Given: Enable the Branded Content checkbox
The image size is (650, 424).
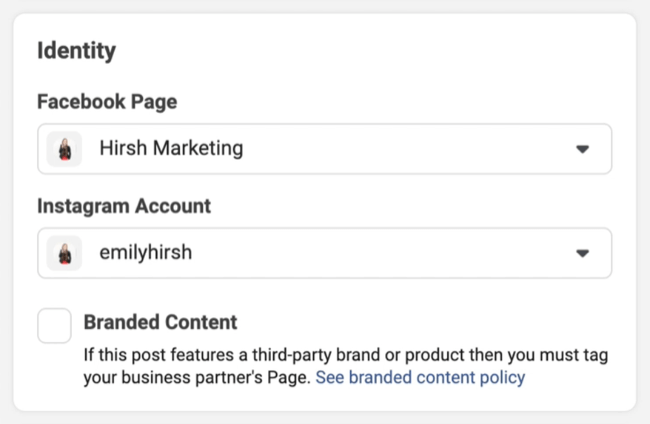Looking at the screenshot, I should tap(54, 326).
